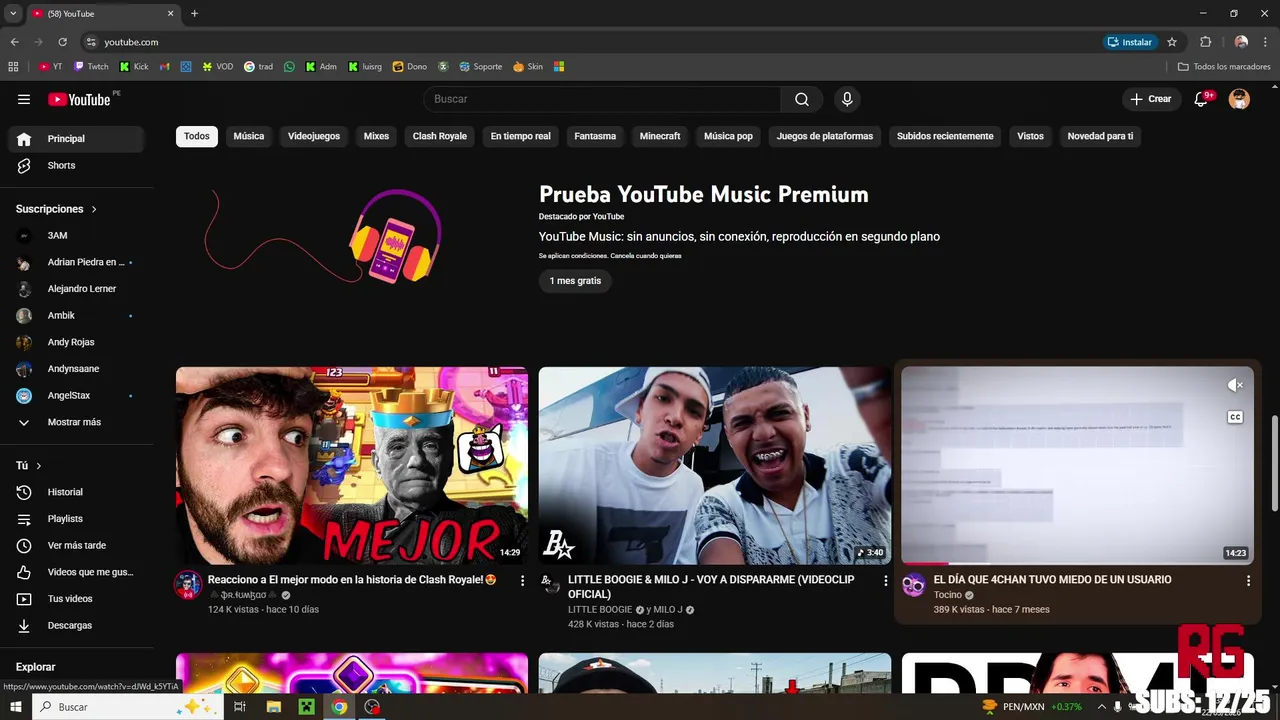The image size is (1280, 720).
Task: Expand the Tú section arrow
Action: [x=39, y=466]
